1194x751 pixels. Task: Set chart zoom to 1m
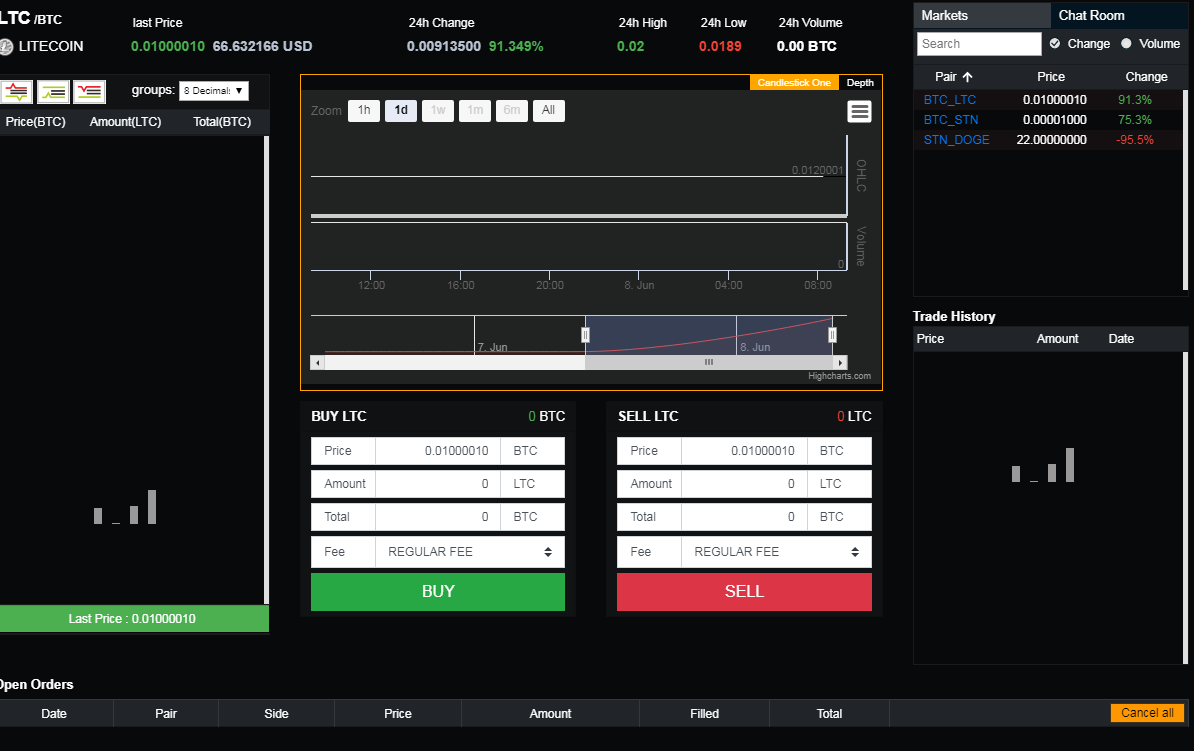pyautogui.click(x=475, y=110)
